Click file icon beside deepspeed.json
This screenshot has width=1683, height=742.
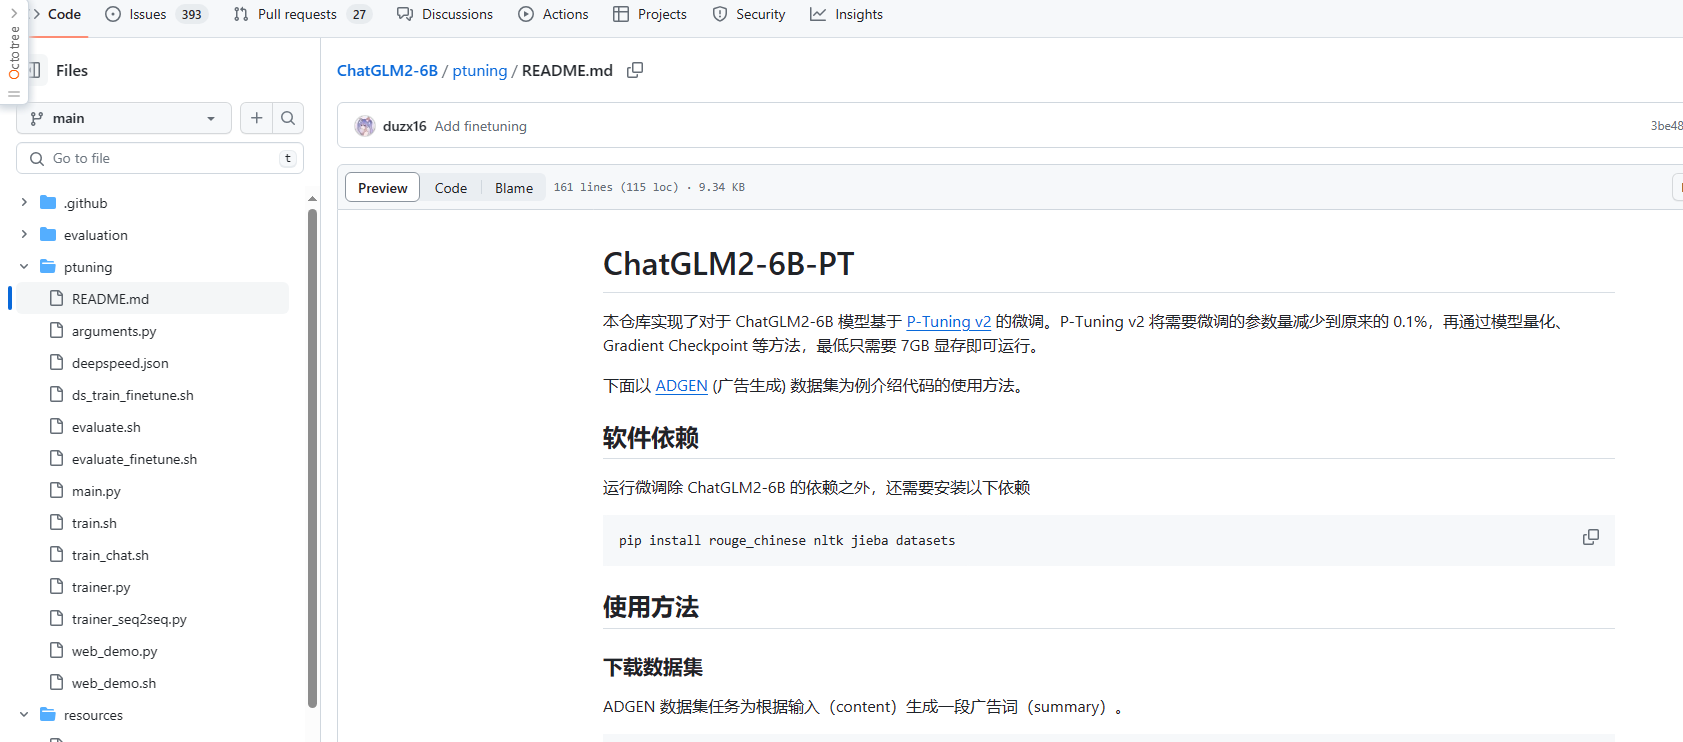pyautogui.click(x=57, y=363)
